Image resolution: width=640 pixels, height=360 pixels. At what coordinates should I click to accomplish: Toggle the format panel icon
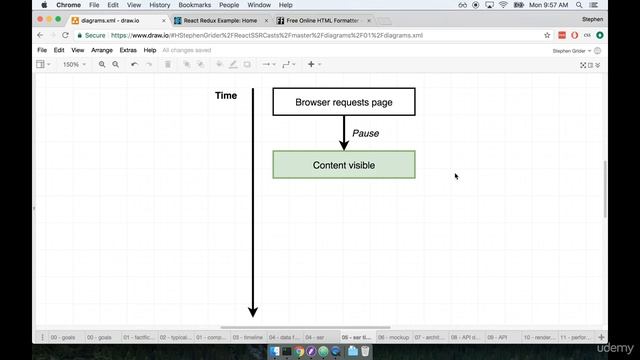pos(591,65)
